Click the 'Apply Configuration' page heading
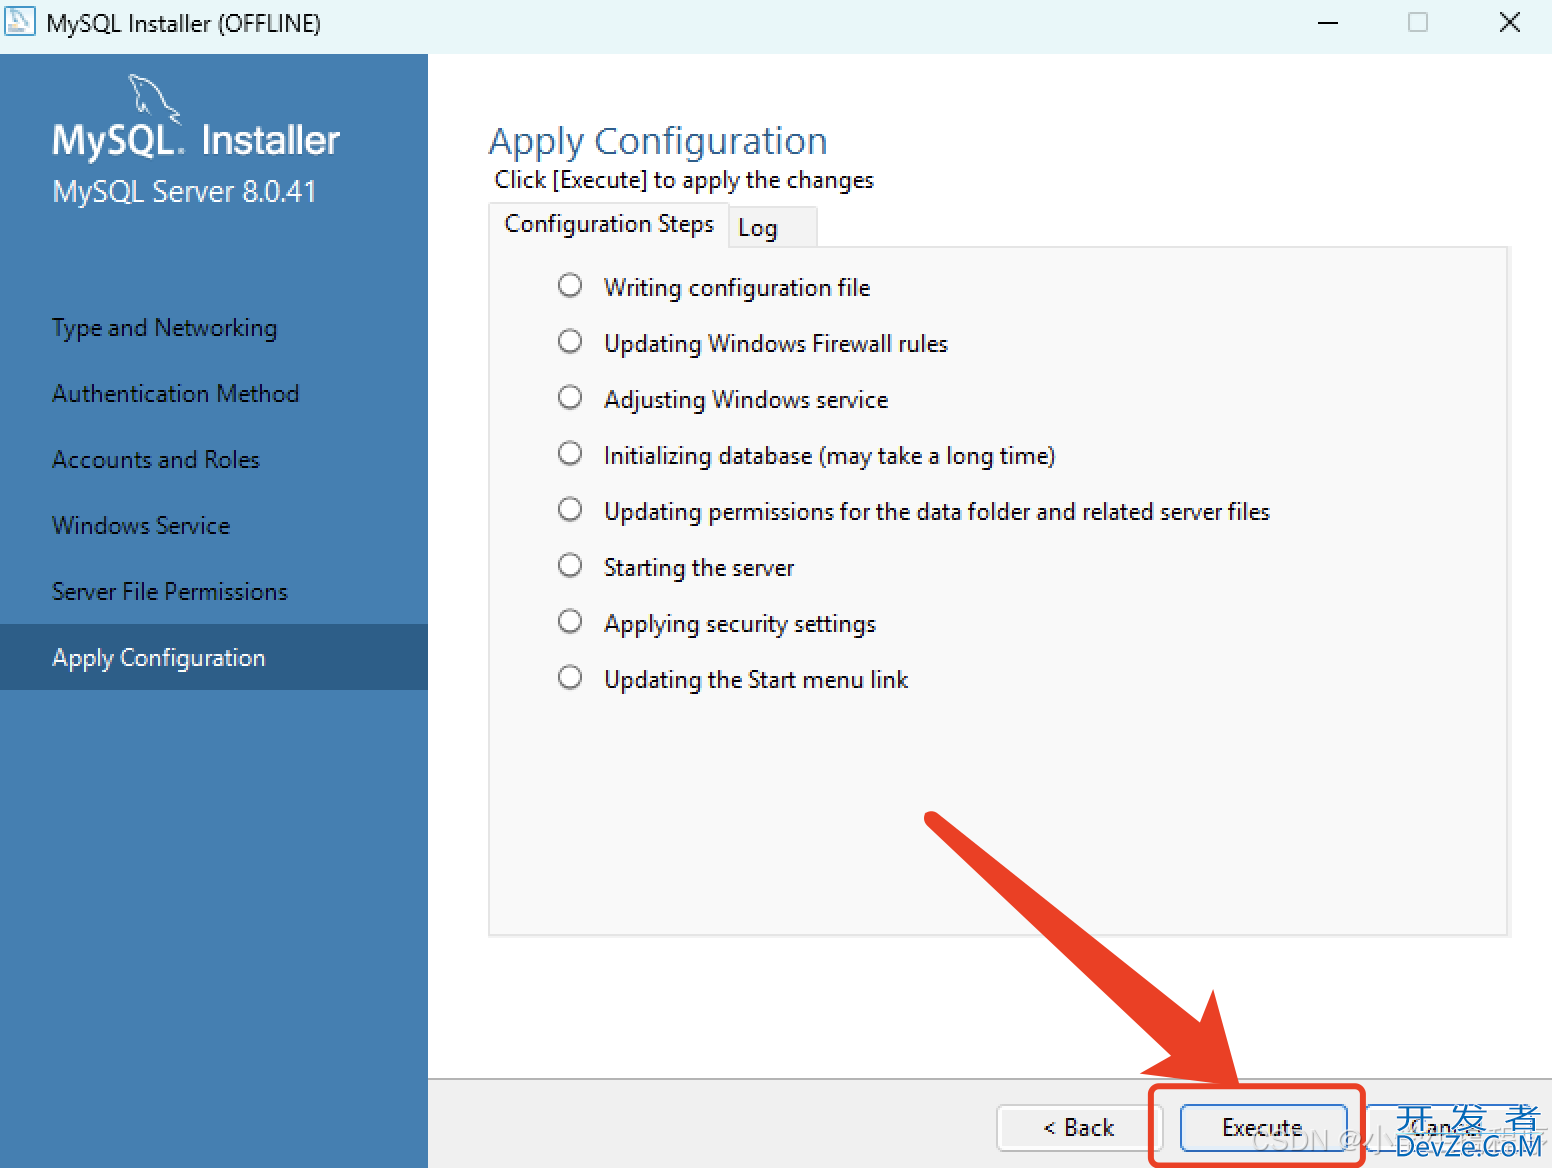The height and width of the screenshot is (1168, 1552). pos(658,142)
